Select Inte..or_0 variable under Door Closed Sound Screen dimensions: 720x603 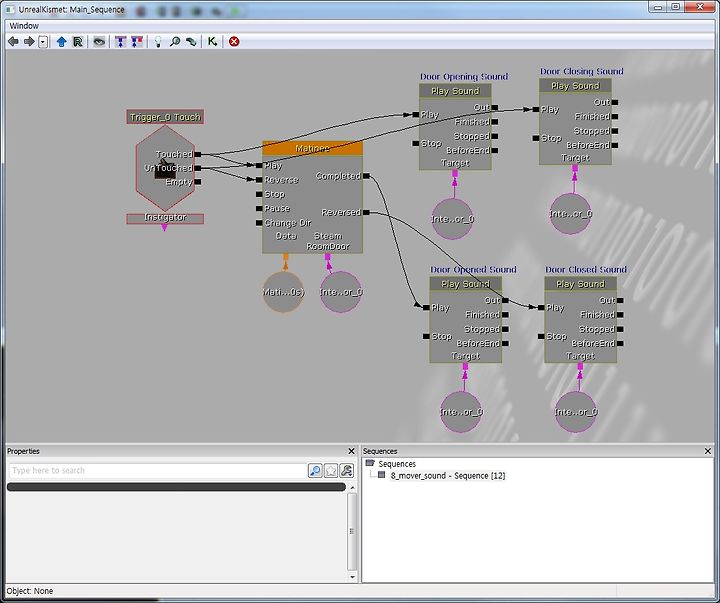click(576, 412)
